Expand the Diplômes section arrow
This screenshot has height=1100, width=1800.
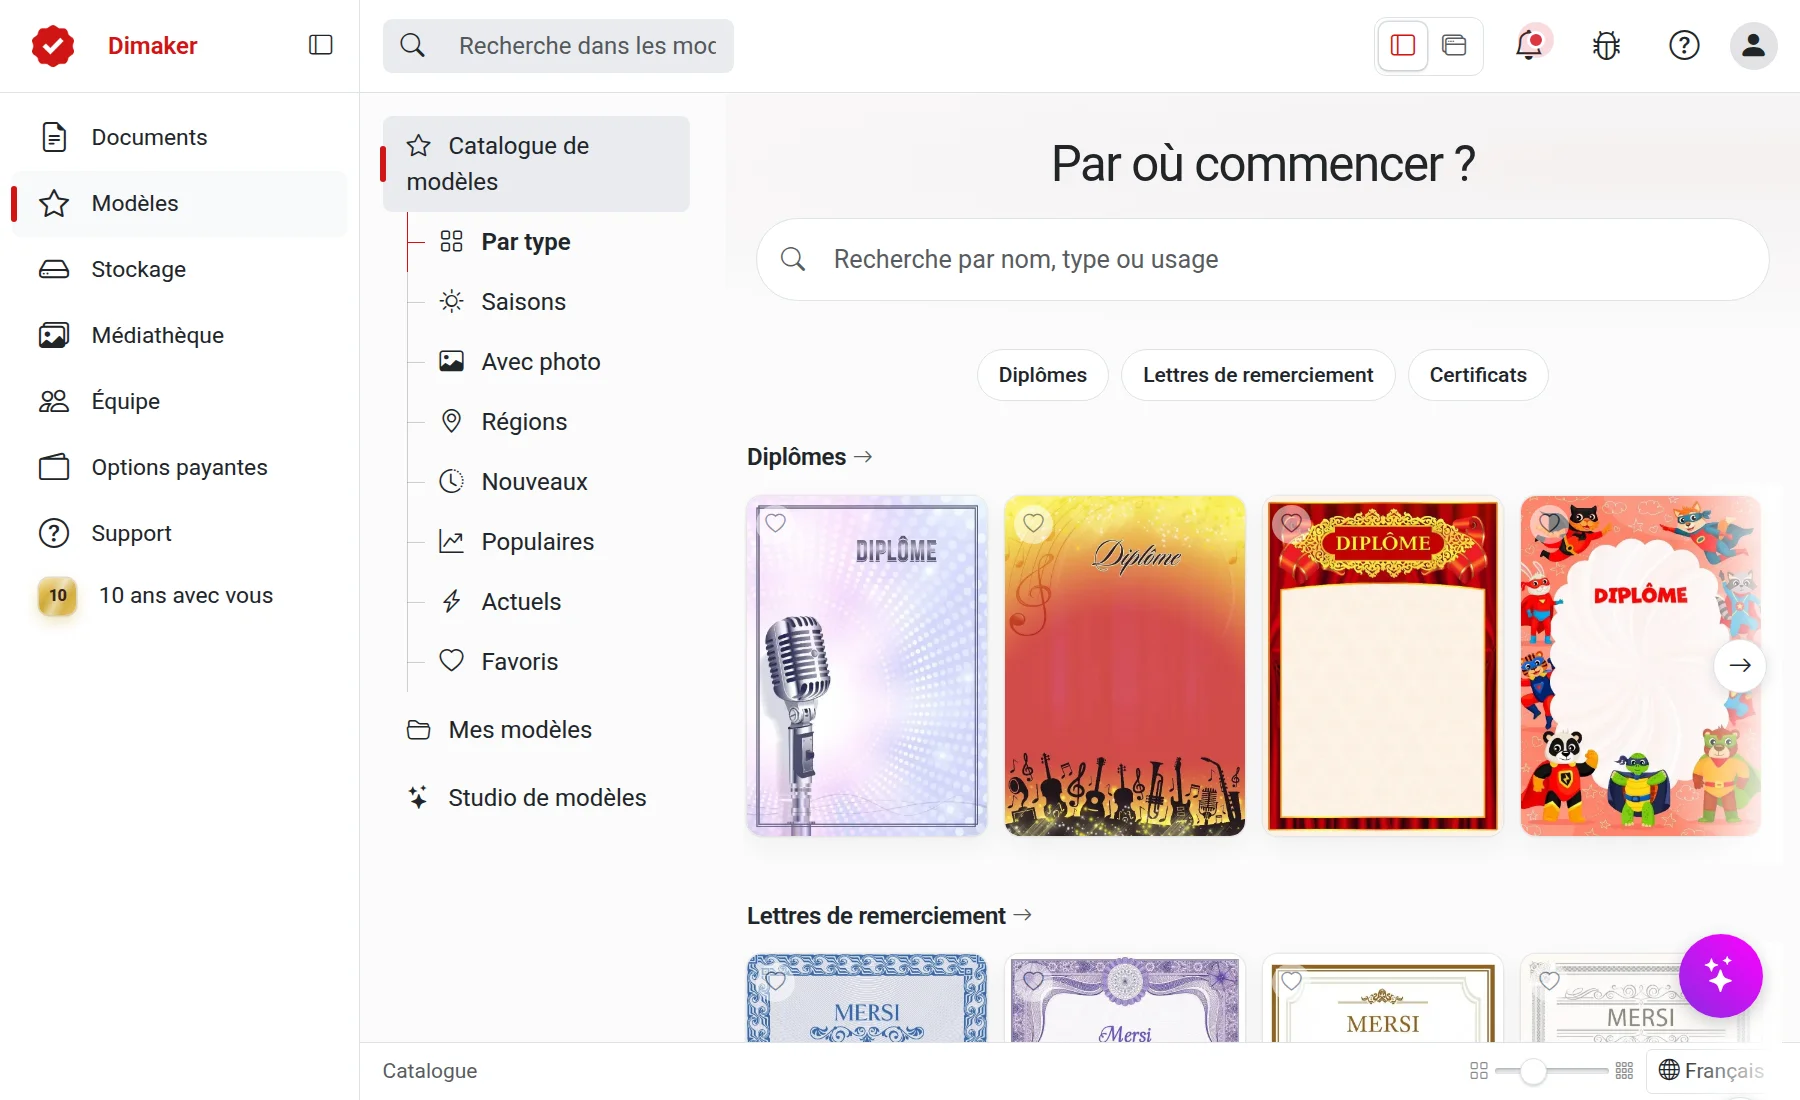(x=863, y=457)
